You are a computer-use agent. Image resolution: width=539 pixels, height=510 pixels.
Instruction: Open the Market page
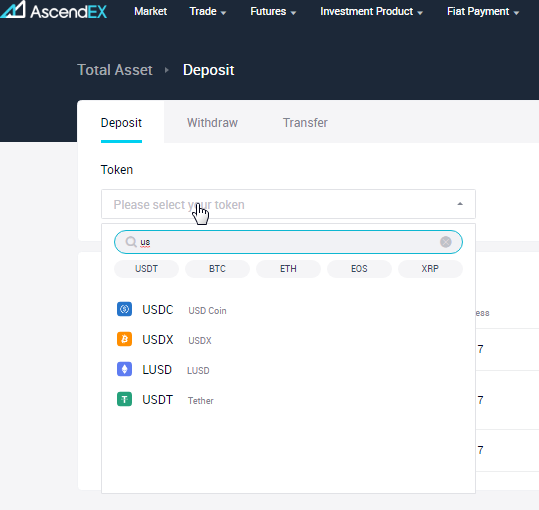[x=151, y=11]
